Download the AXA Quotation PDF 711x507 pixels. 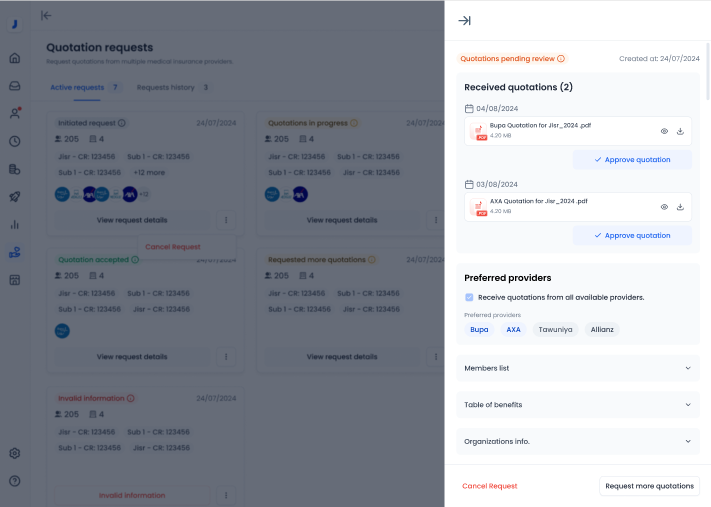coord(680,207)
